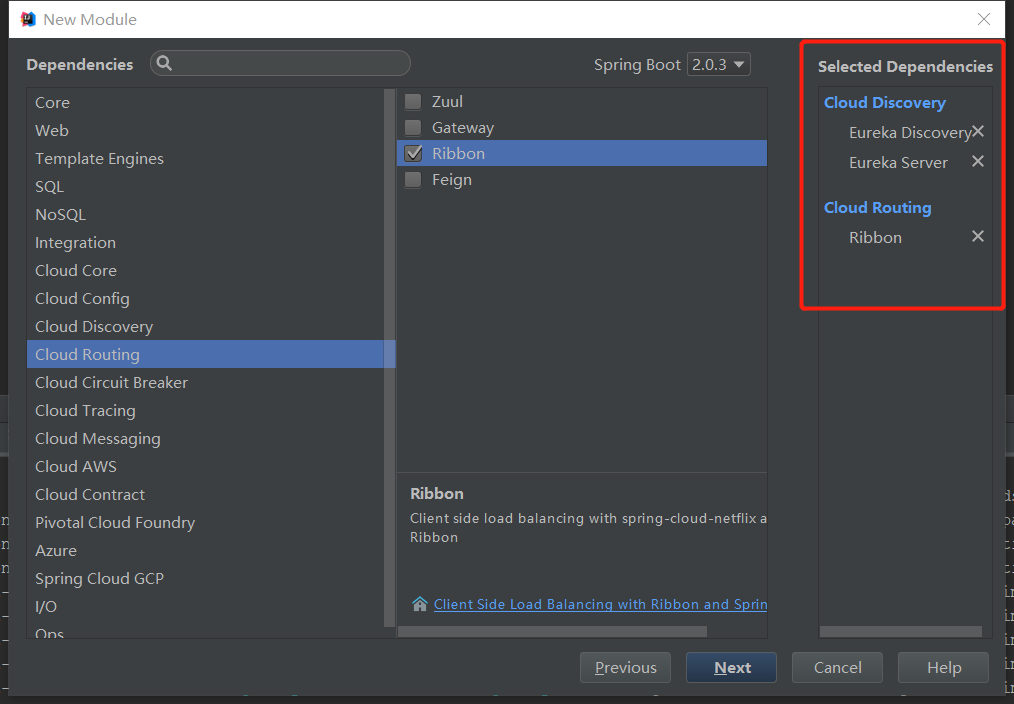Click the category list vertical scrollbar

click(389, 357)
